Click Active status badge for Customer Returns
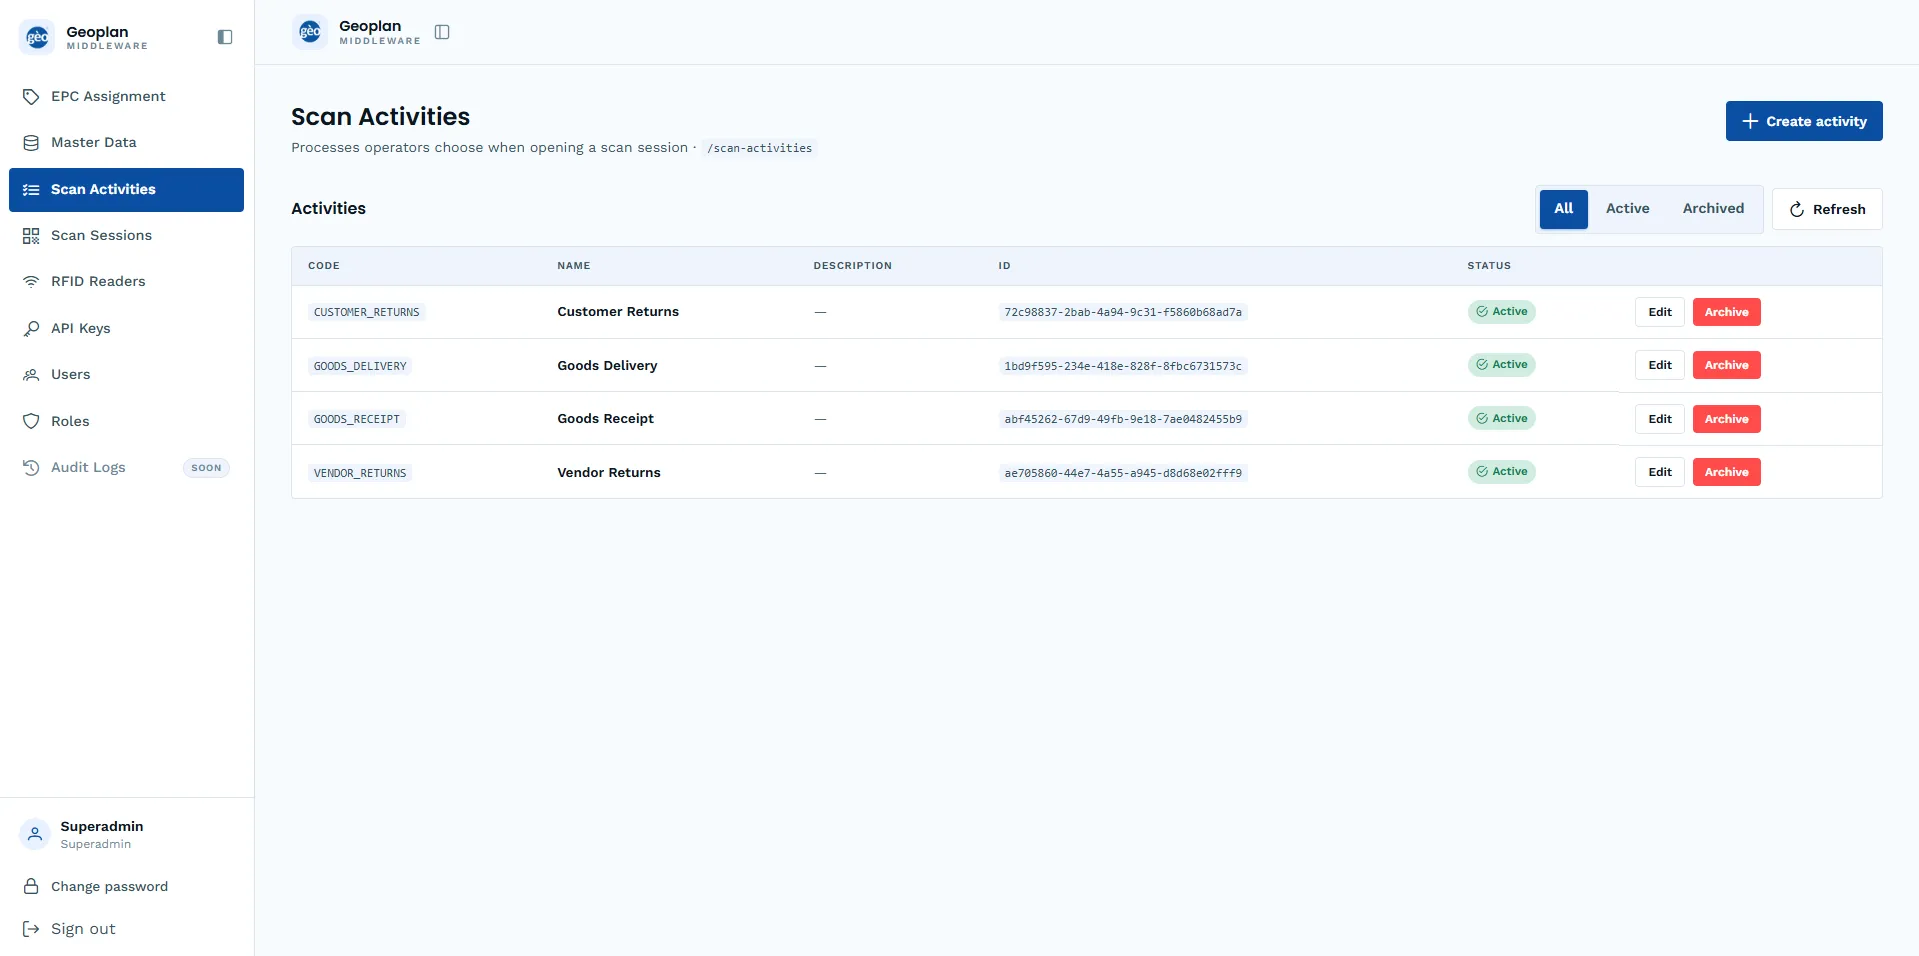1919x956 pixels. pyautogui.click(x=1502, y=311)
